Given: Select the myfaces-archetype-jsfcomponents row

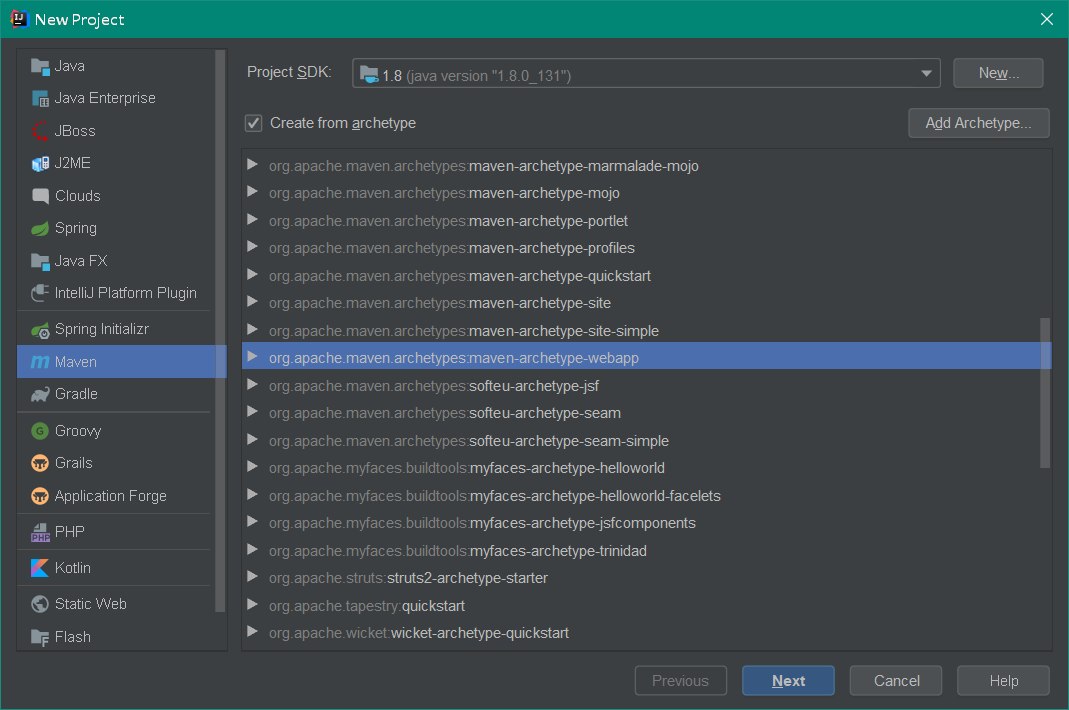Looking at the screenshot, I should pos(646,523).
